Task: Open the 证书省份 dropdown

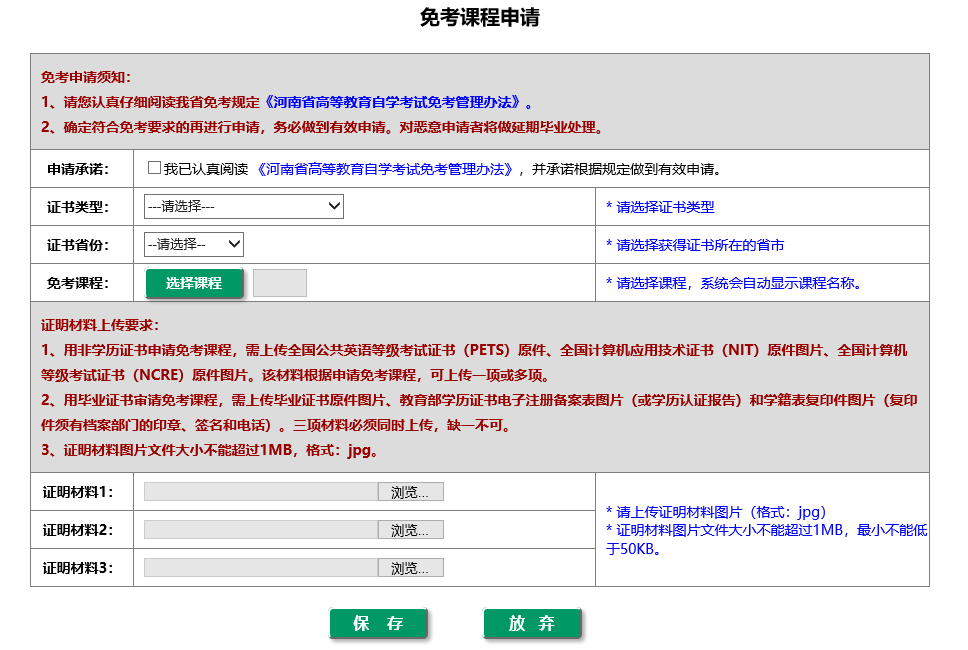Action: coord(194,244)
